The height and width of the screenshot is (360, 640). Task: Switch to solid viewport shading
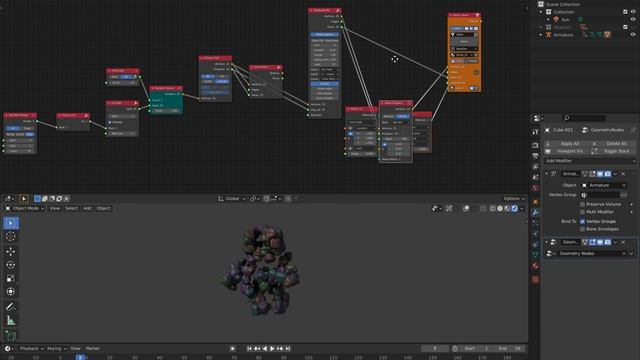[500, 209]
